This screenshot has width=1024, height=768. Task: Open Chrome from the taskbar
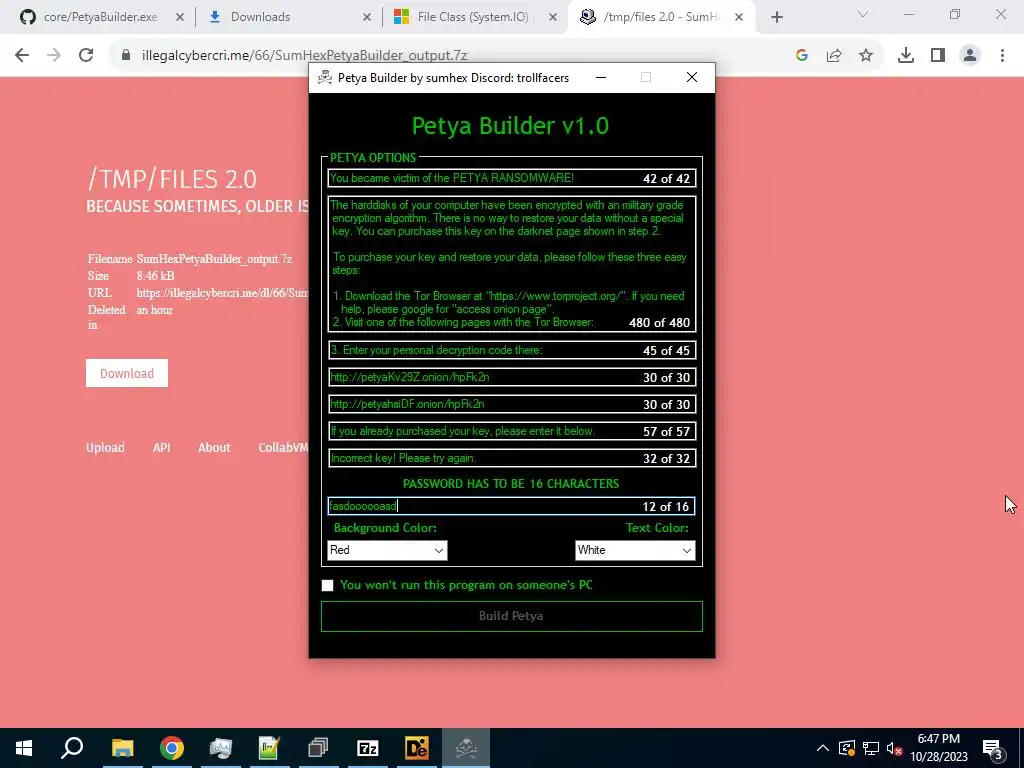tap(172, 748)
